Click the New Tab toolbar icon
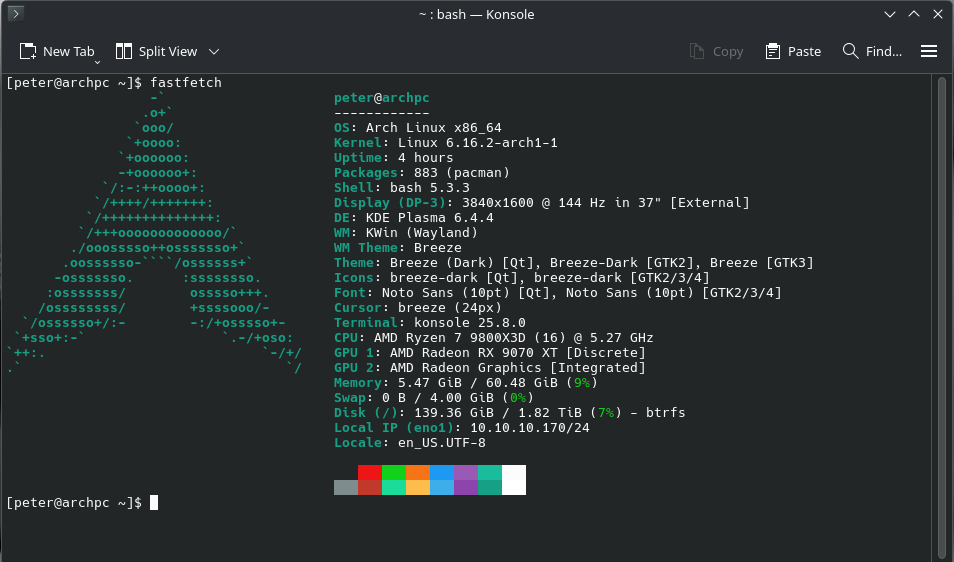Viewport: 954px width, 562px height. 27,51
